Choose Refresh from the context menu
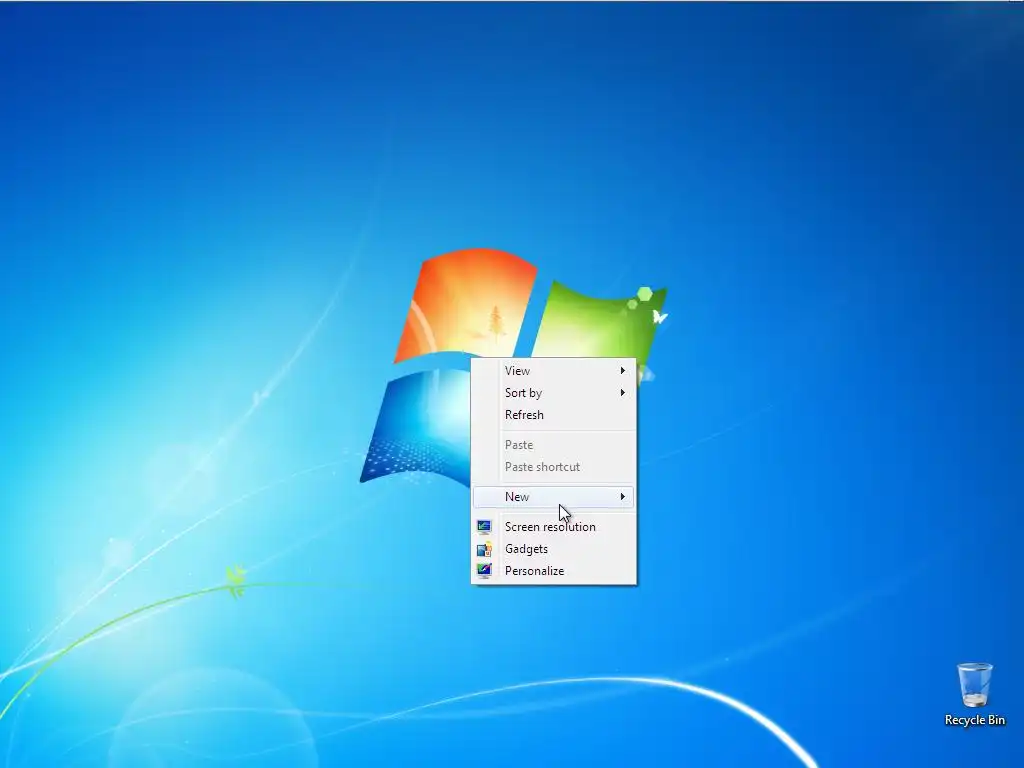Image resolution: width=1024 pixels, height=768 pixels. pos(553,415)
